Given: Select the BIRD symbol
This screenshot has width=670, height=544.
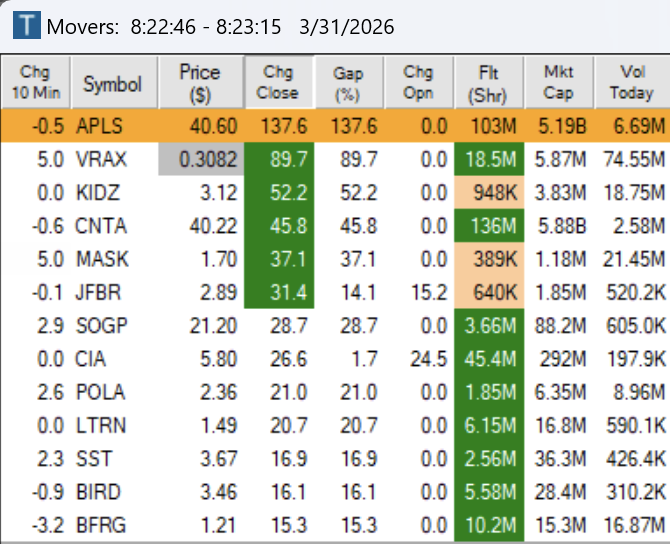Looking at the screenshot, I should (x=98, y=492).
